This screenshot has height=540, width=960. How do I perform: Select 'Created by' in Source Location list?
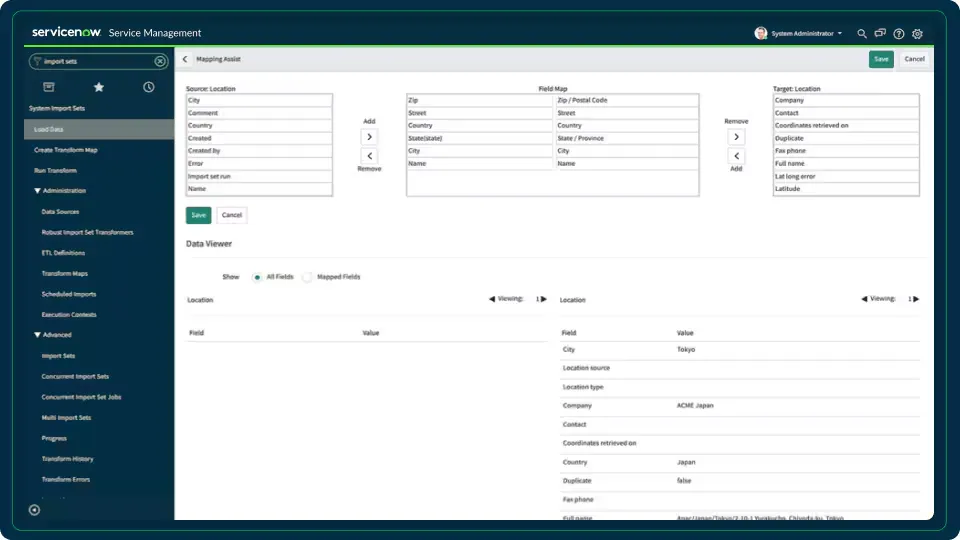(259, 151)
